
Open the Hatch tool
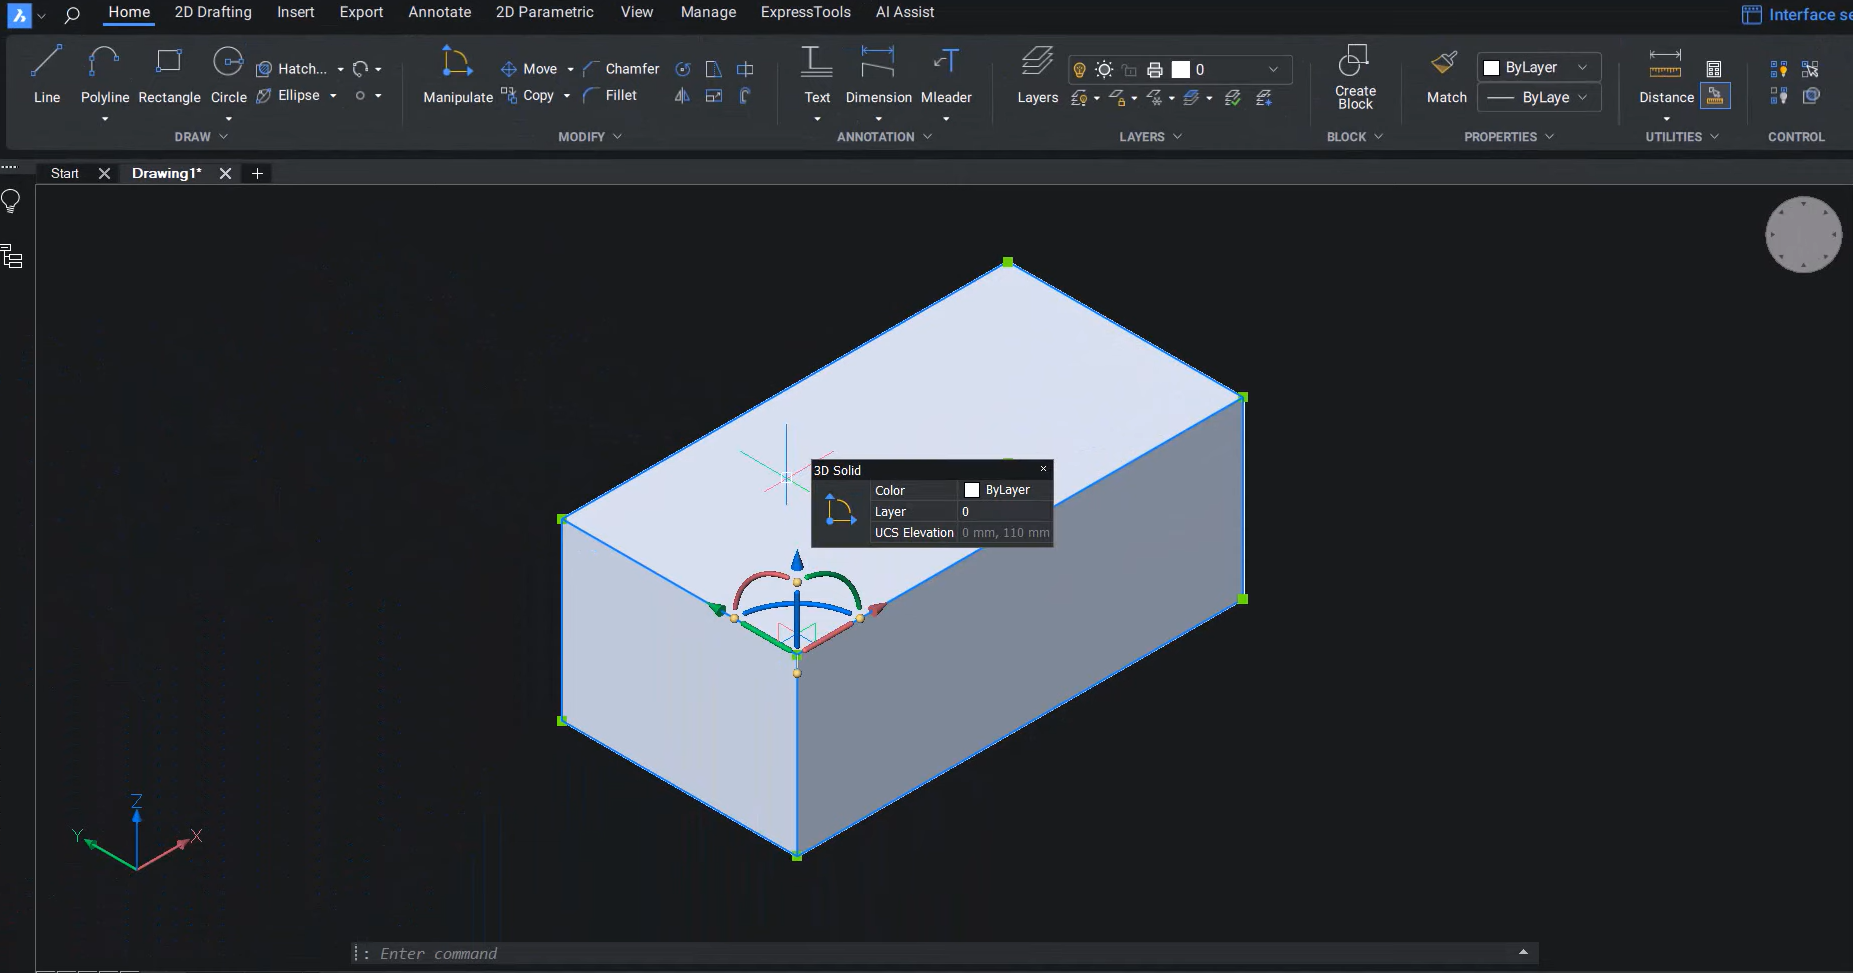click(x=295, y=68)
